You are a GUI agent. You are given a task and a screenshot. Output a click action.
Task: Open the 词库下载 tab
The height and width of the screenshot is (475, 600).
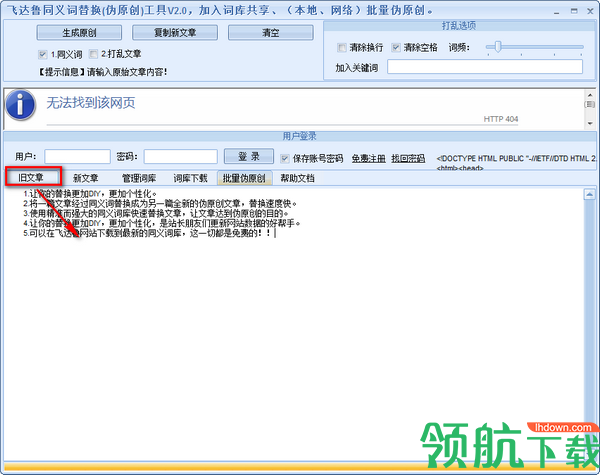(x=190, y=178)
